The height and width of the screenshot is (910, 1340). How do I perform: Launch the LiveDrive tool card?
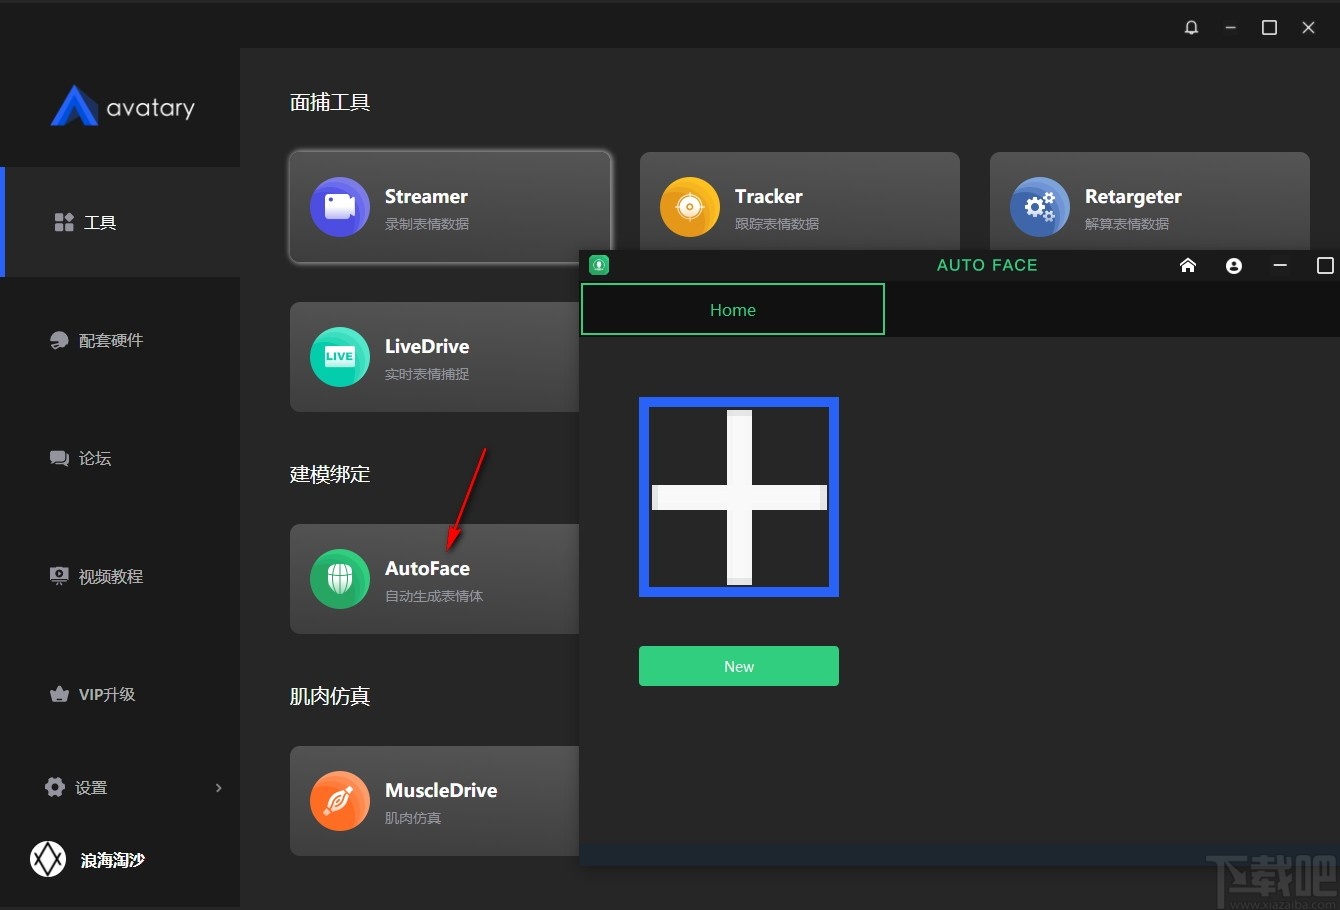point(435,357)
